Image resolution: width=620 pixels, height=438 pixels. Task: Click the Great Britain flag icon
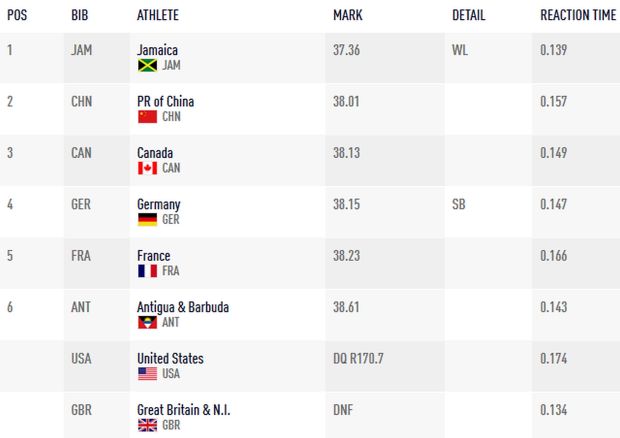tap(147, 425)
